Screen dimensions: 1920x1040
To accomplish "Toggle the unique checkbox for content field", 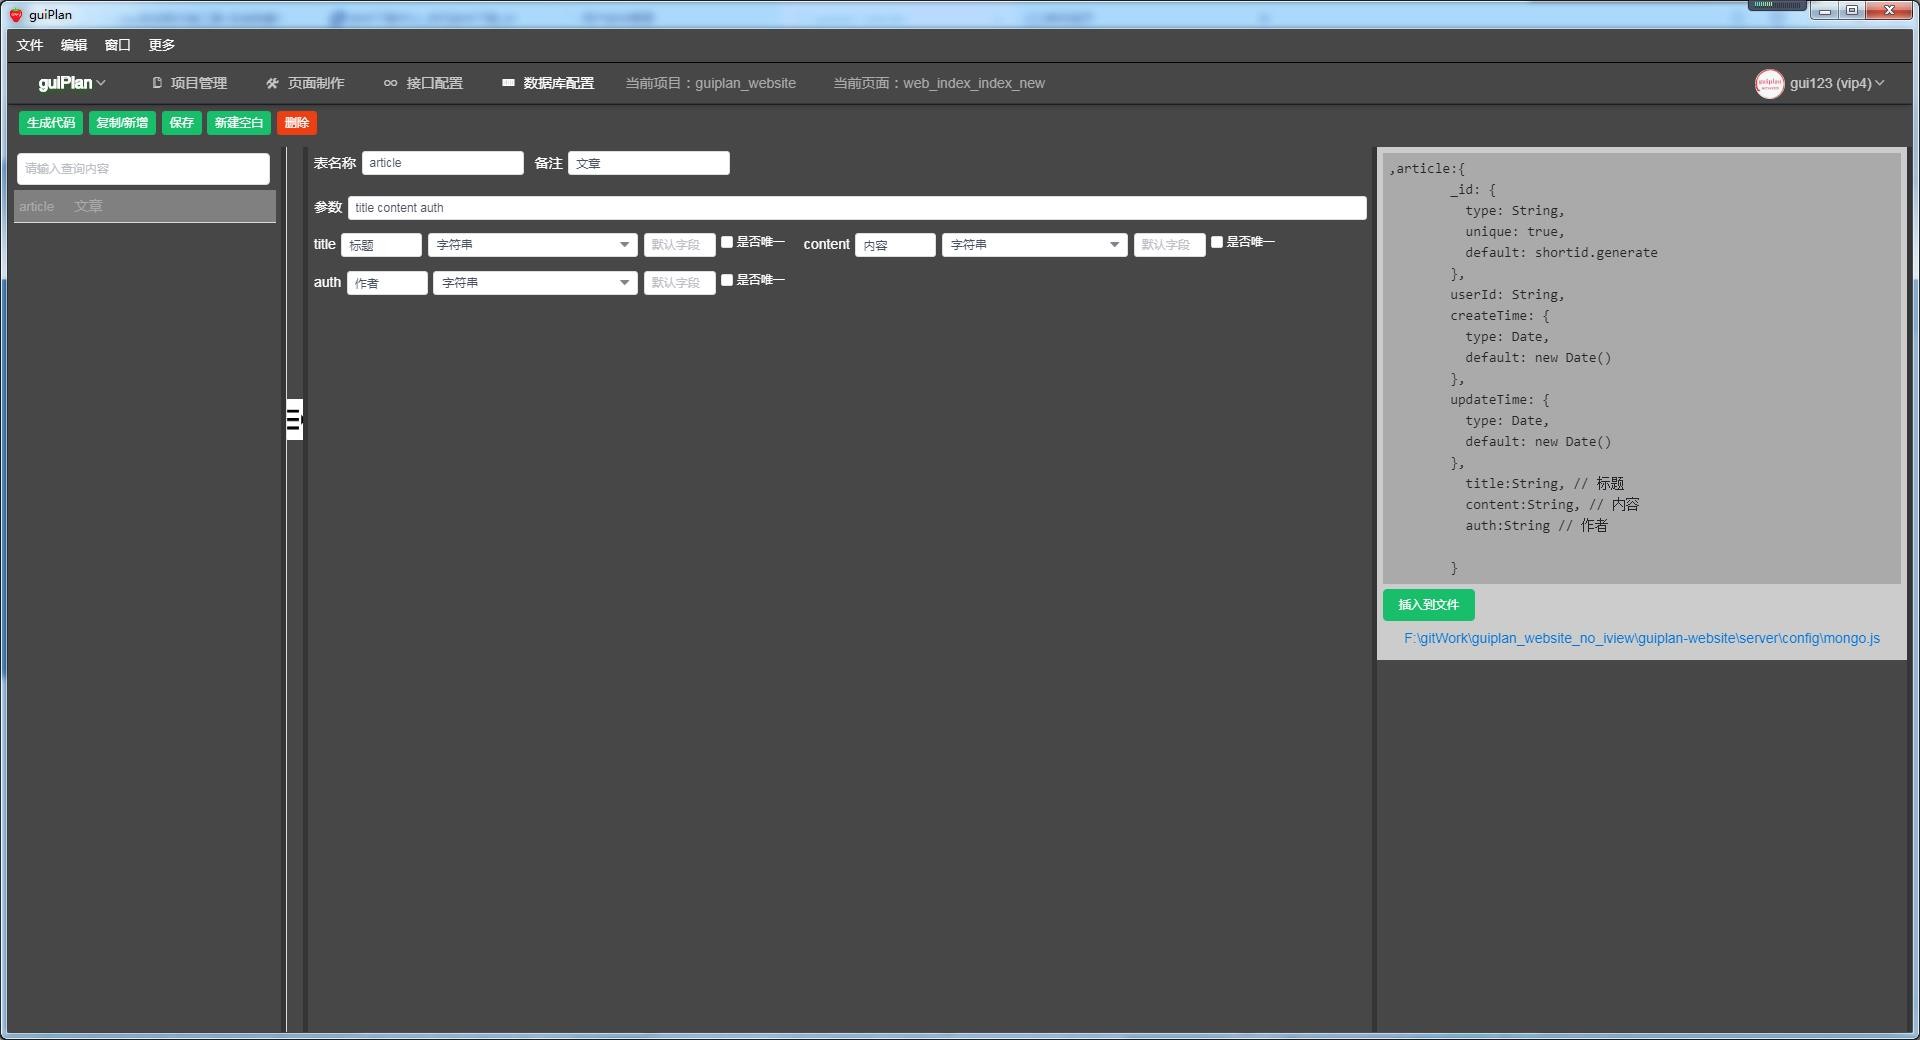I will (x=1217, y=243).
